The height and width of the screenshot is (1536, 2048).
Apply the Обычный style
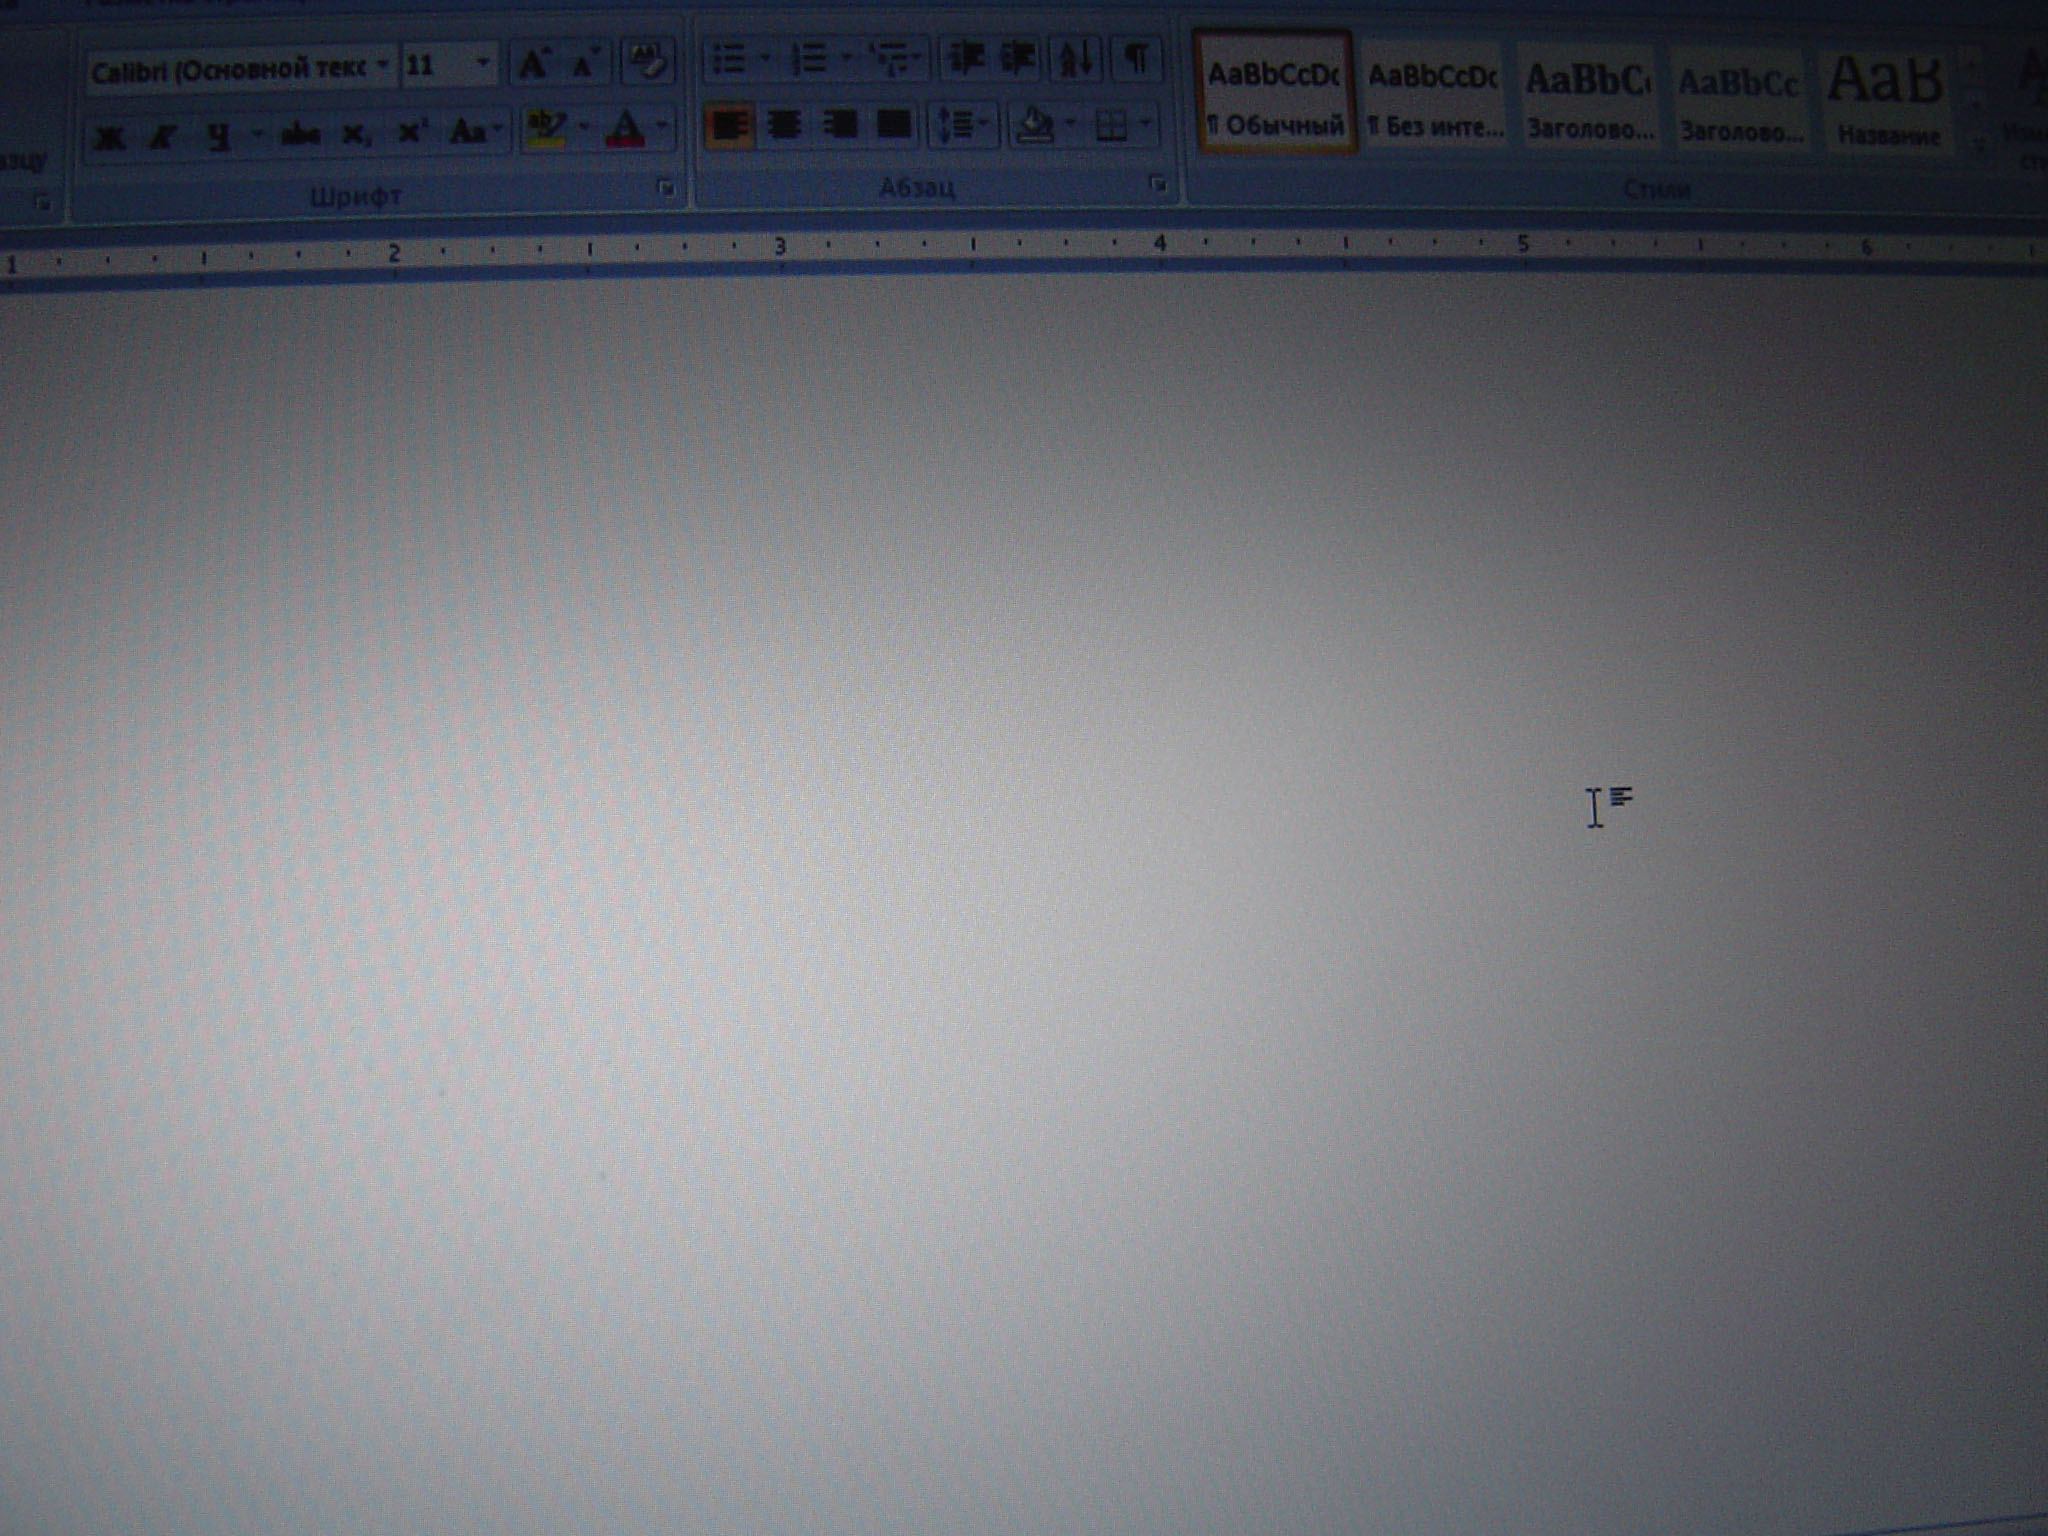(x=1274, y=97)
